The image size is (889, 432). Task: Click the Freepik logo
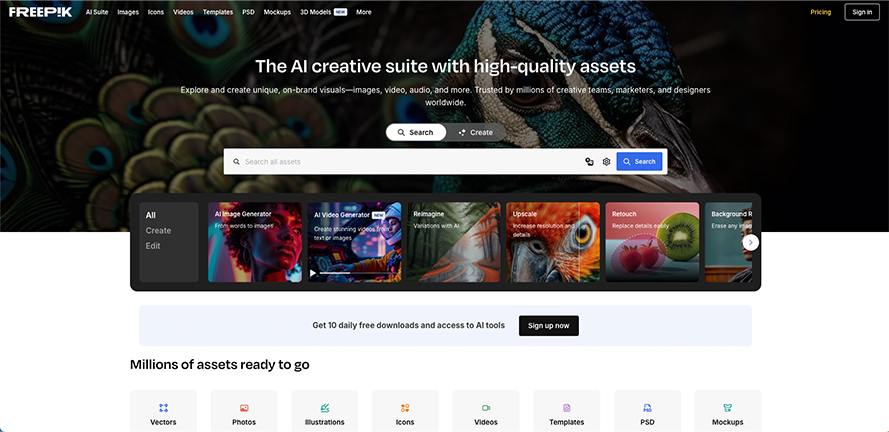[x=41, y=12]
